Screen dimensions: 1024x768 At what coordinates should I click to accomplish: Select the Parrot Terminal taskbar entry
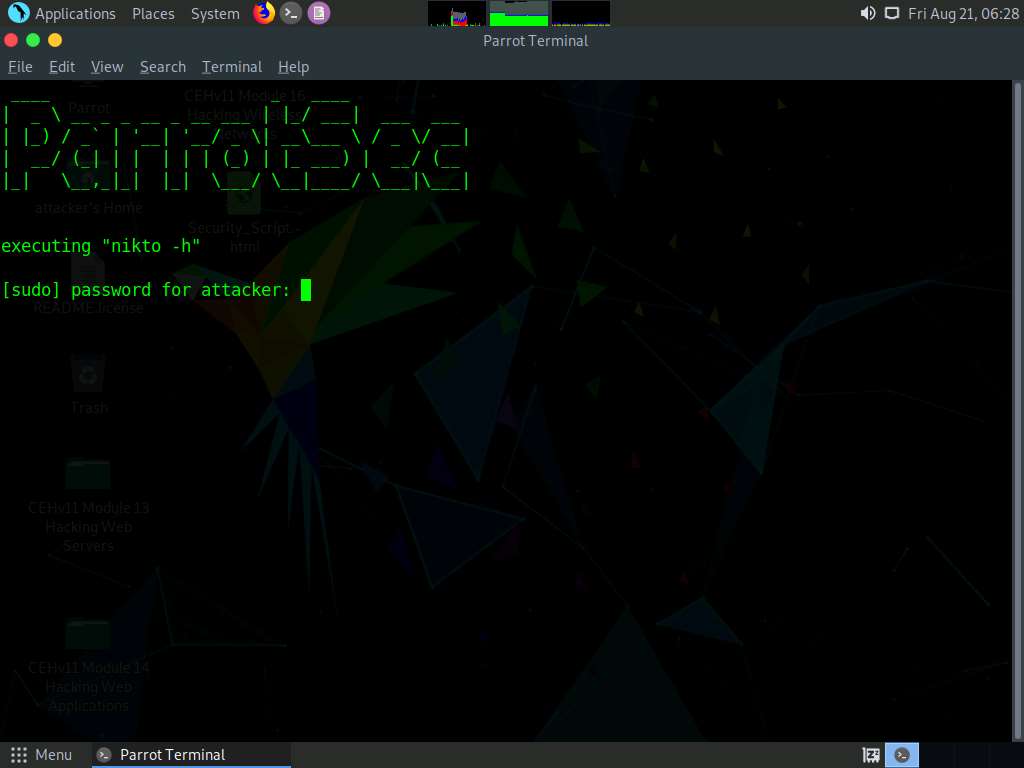pyautogui.click(x=191, y=755)
